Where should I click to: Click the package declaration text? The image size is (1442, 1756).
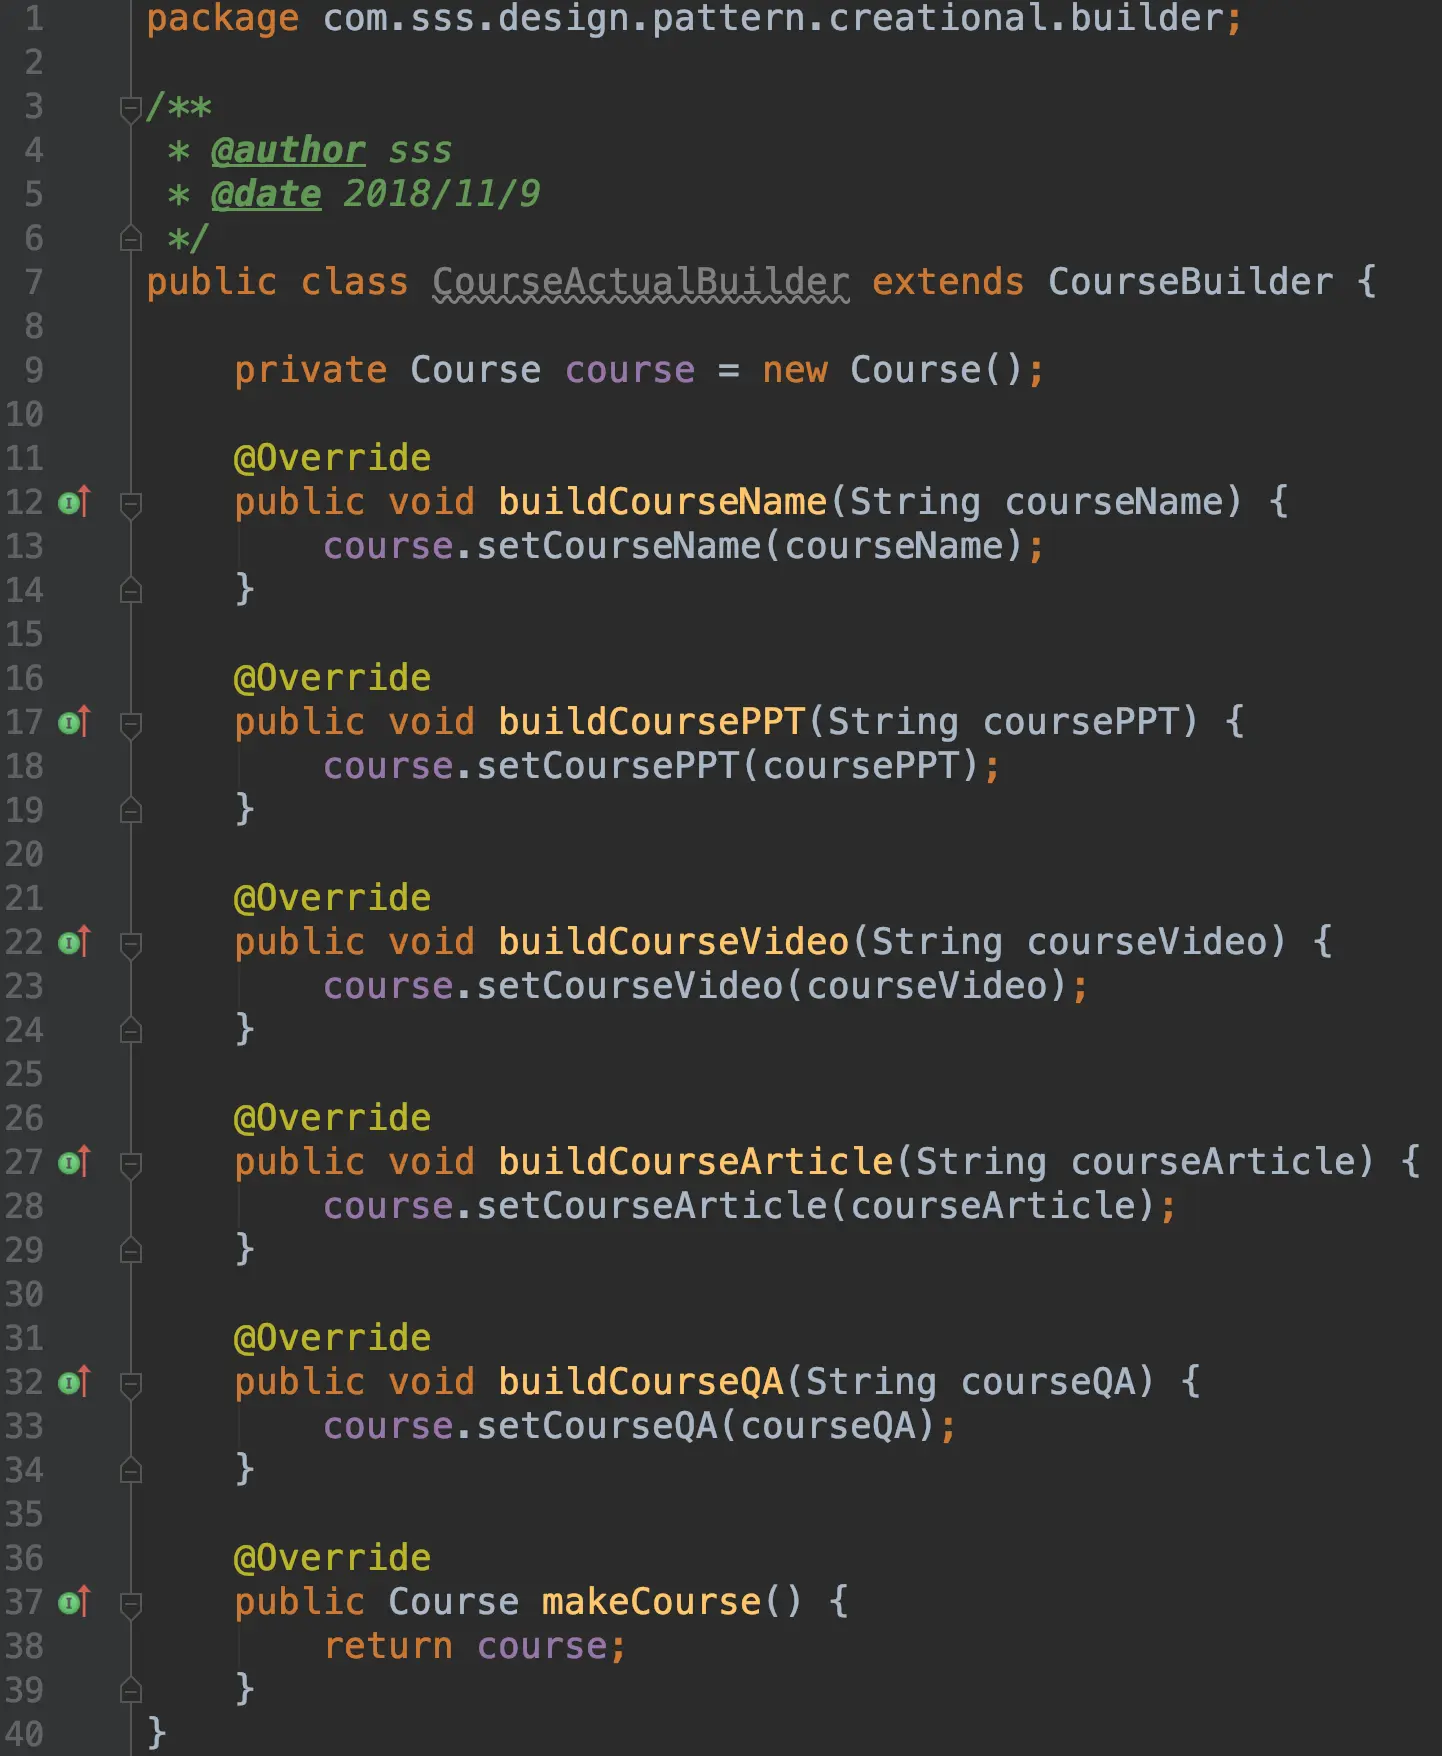[x=694, y=19]
